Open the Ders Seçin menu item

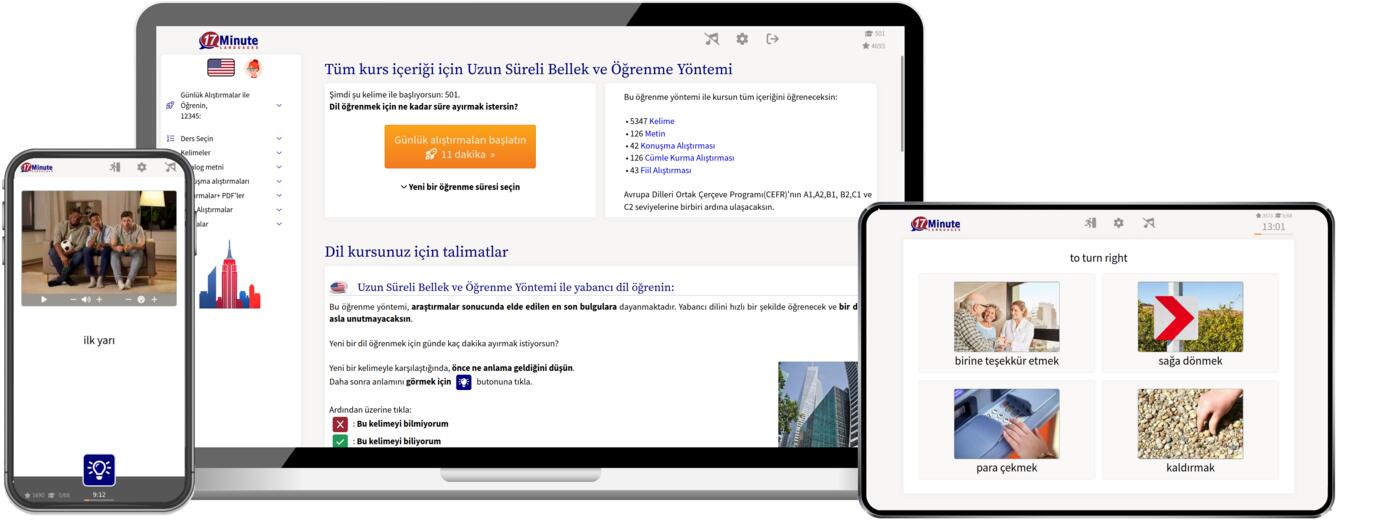197,139
